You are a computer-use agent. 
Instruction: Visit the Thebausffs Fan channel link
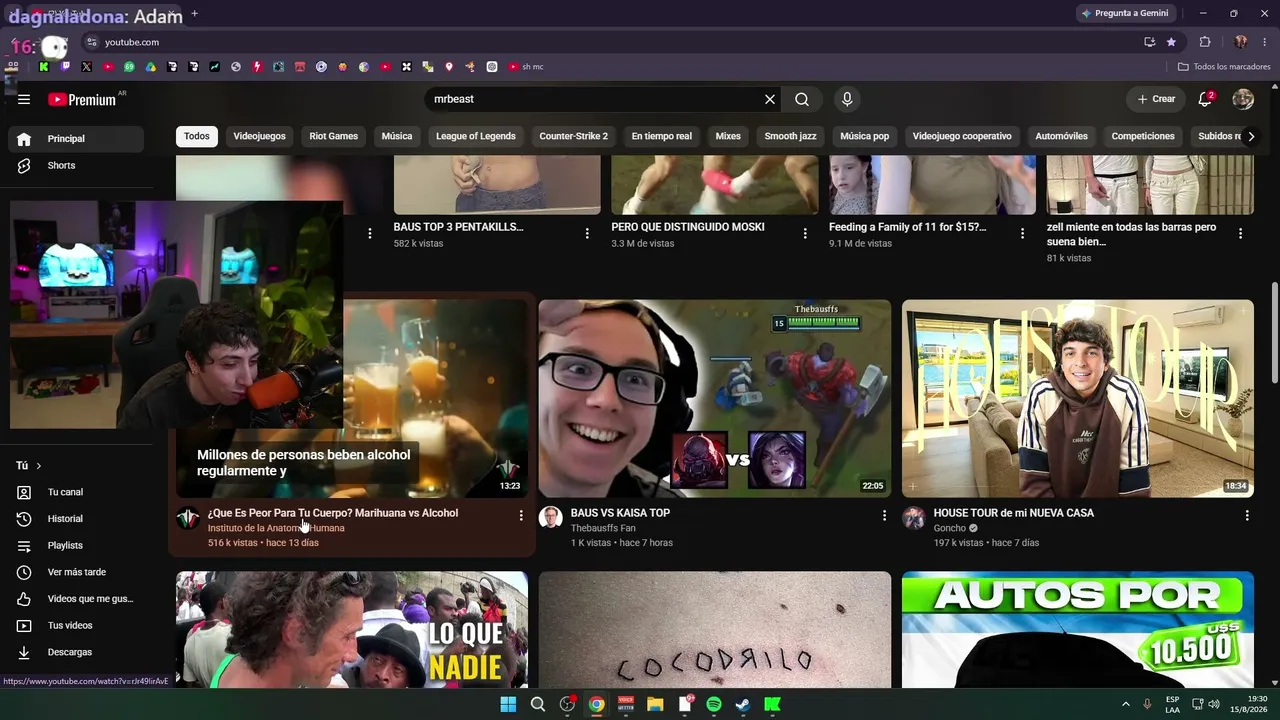(603, 528)
